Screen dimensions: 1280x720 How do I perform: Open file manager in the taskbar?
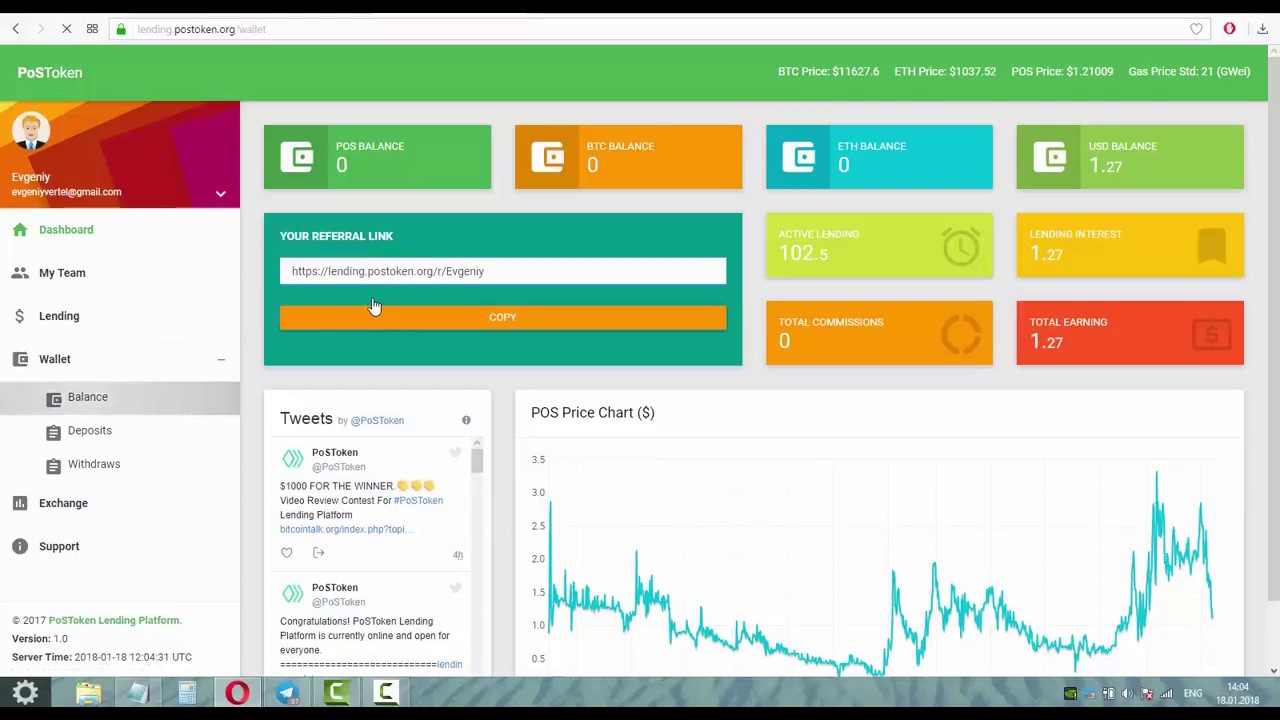click(x=88, y=693)
